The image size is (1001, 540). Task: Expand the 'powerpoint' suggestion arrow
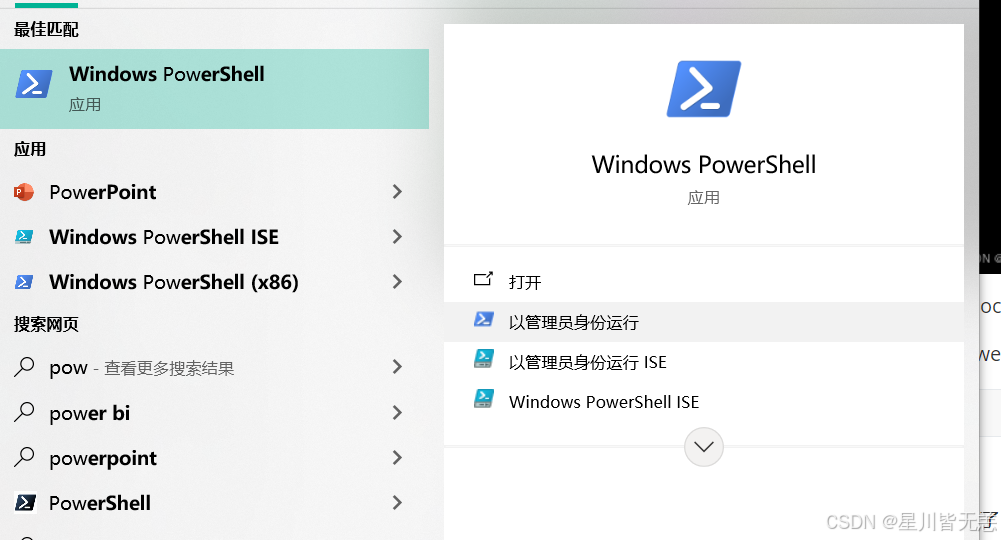pyautogui.click(x=397, y=458)
